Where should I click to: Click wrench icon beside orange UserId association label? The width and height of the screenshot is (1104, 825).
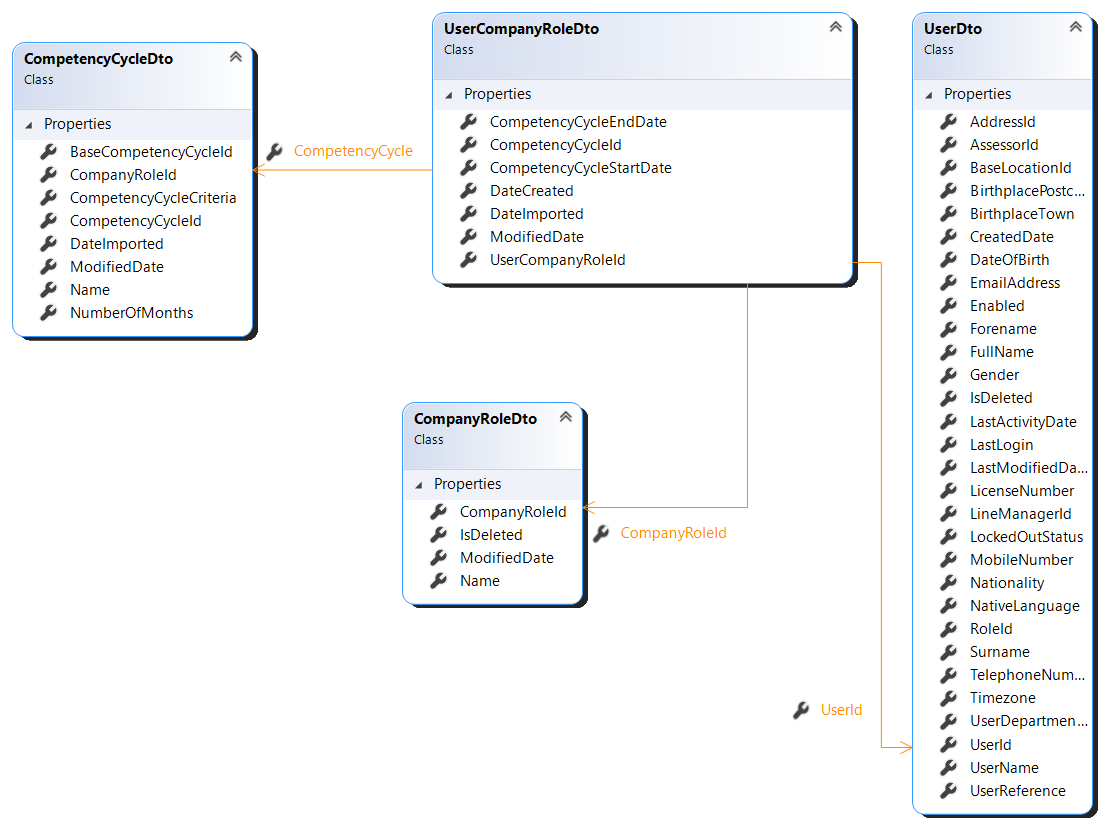pos(801,710)
